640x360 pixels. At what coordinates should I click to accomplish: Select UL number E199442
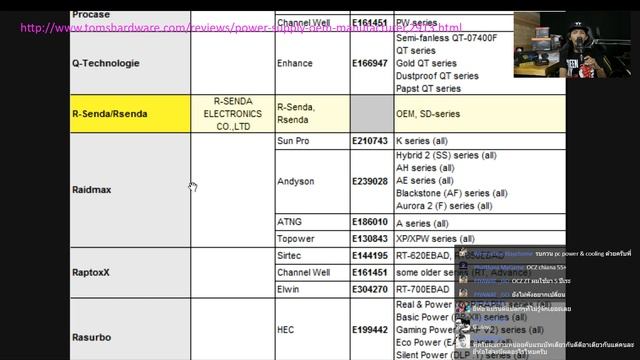[370, 330]
